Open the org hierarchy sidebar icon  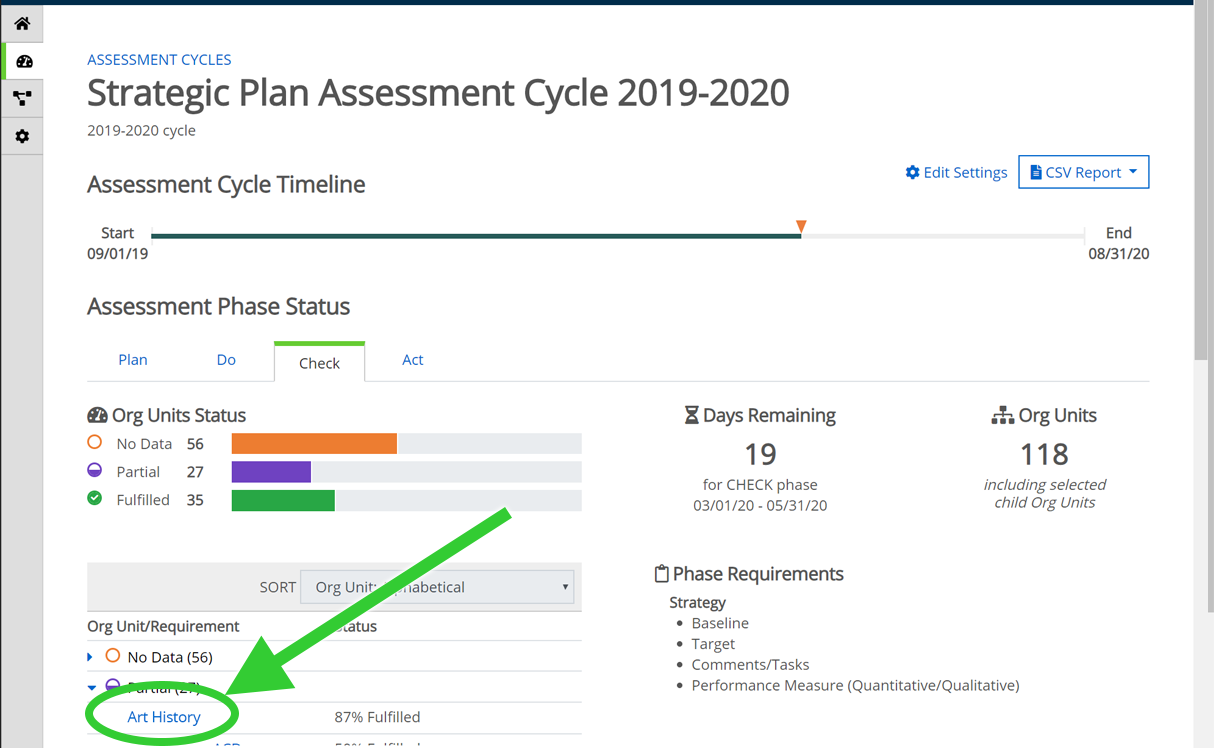click(22, 98)
